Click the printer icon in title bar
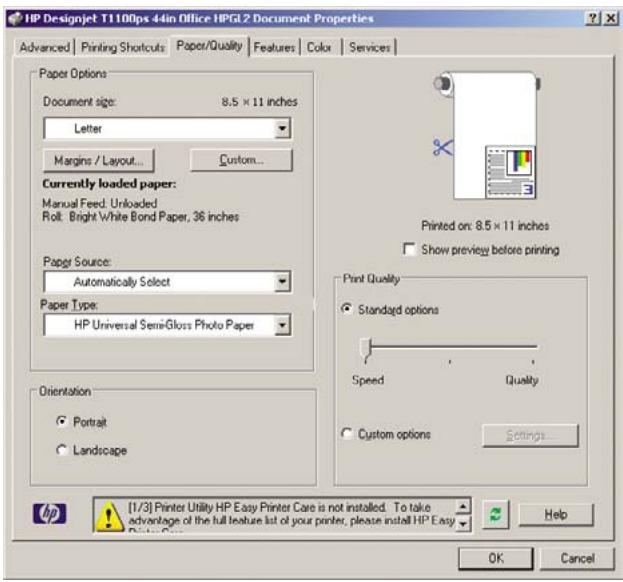The image size is (623, 582). (15, 18)
